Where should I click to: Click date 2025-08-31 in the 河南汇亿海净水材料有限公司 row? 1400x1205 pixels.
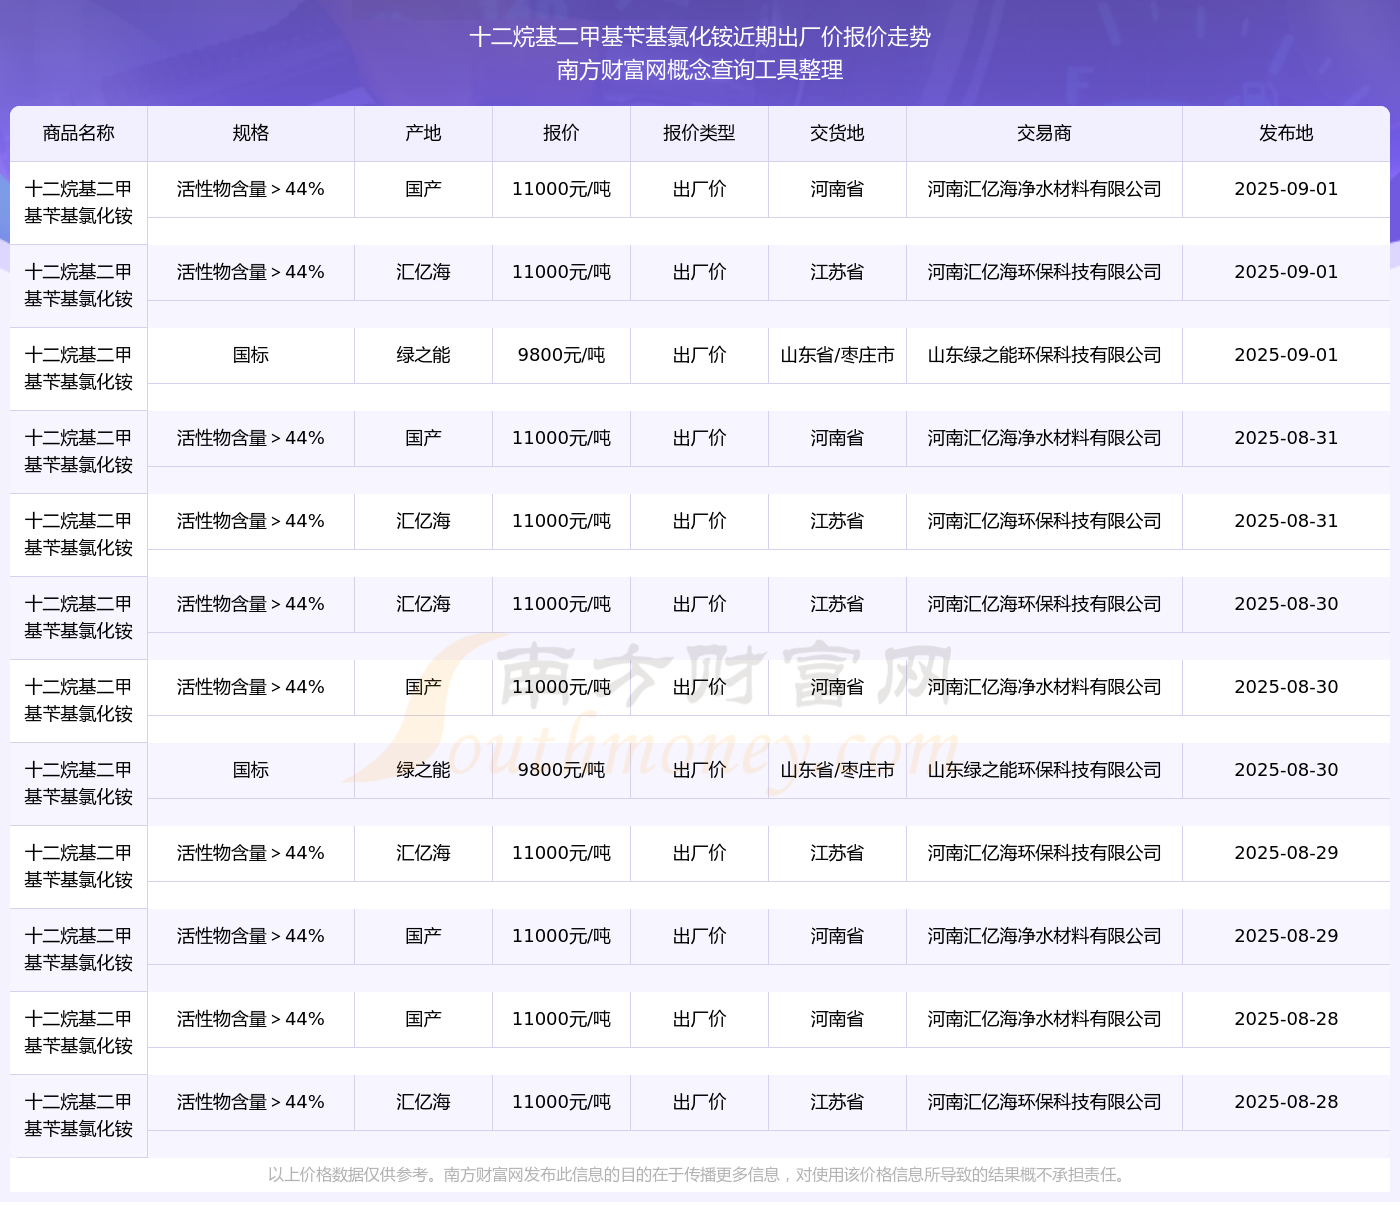pyautogui.click(x=1286, y=438)
